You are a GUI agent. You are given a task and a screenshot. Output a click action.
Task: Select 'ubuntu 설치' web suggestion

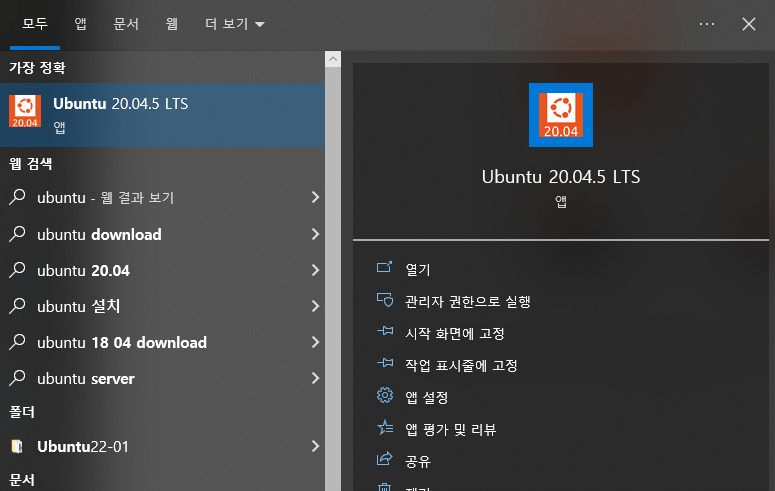[x=162, y=306]
